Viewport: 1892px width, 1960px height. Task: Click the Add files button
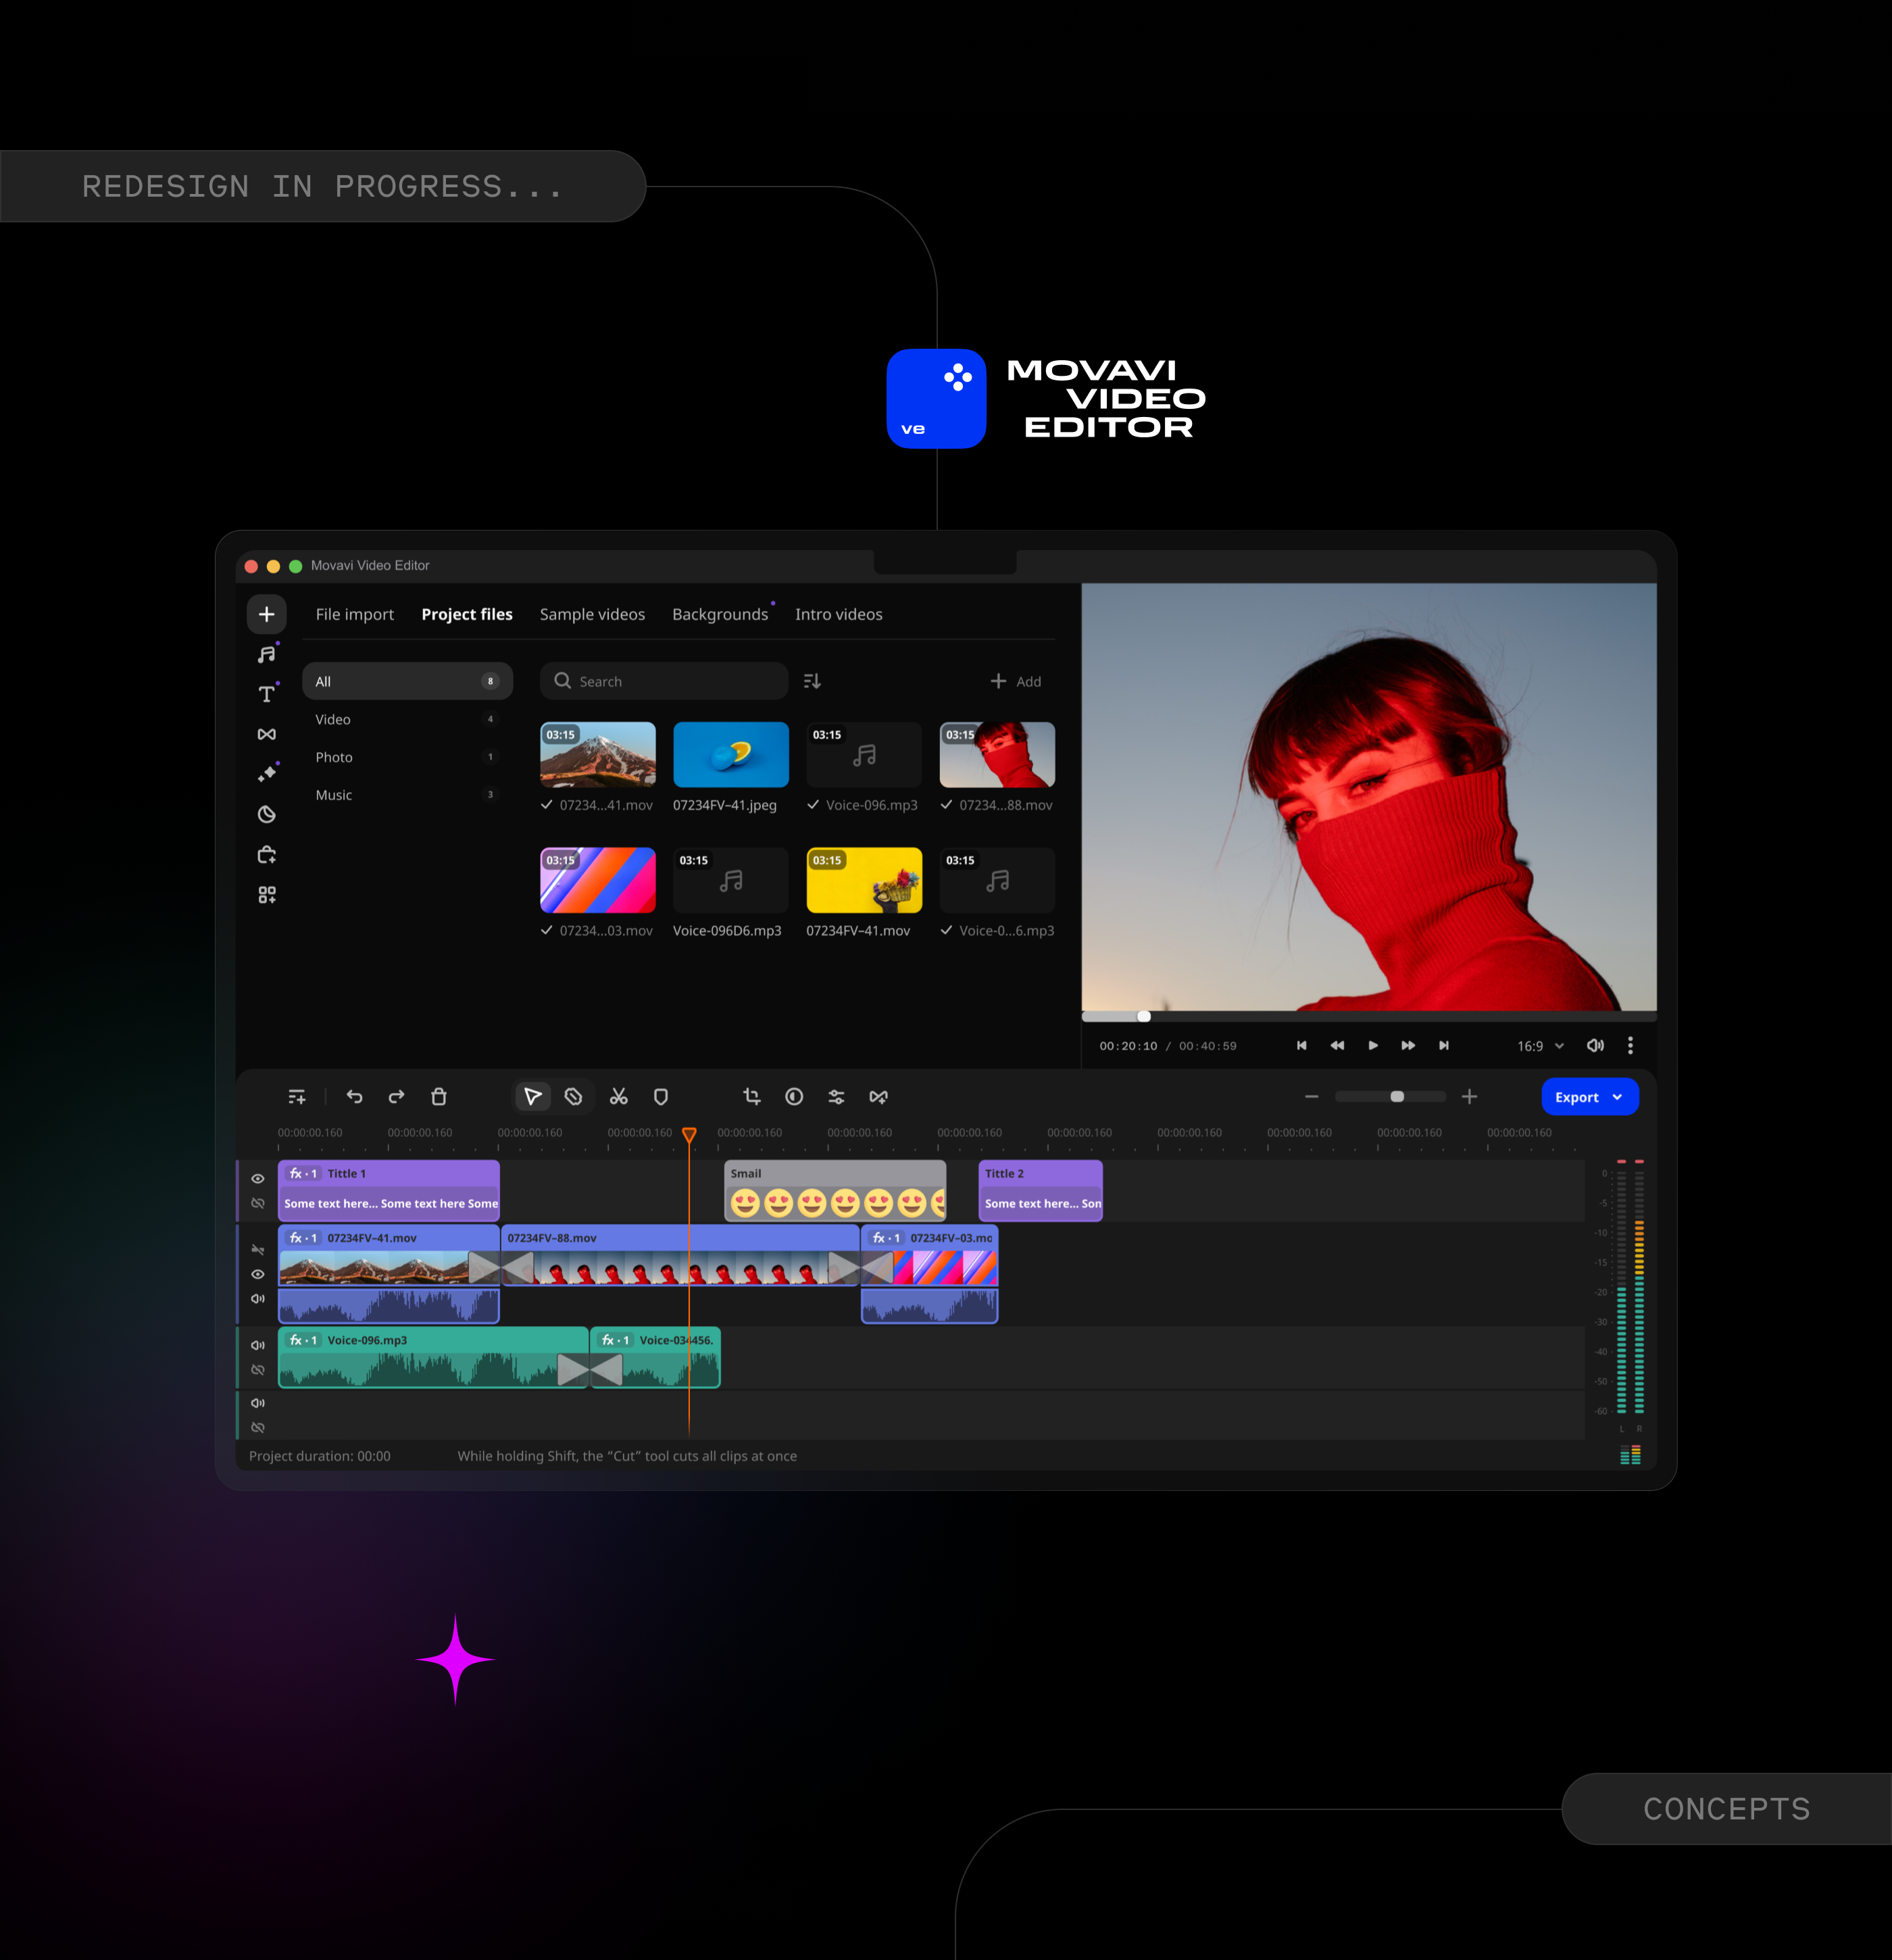[x=1016, y=681]
